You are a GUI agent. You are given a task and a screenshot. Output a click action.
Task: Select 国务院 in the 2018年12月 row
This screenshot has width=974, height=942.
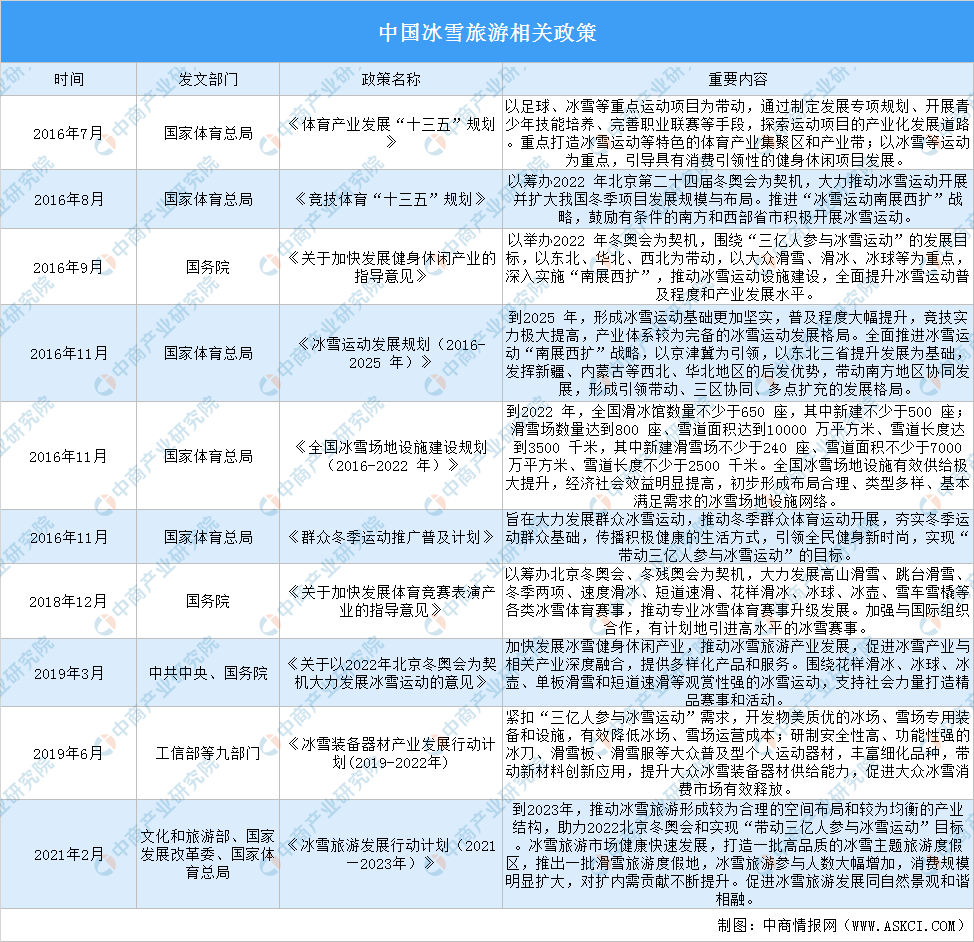click(207, 601)
